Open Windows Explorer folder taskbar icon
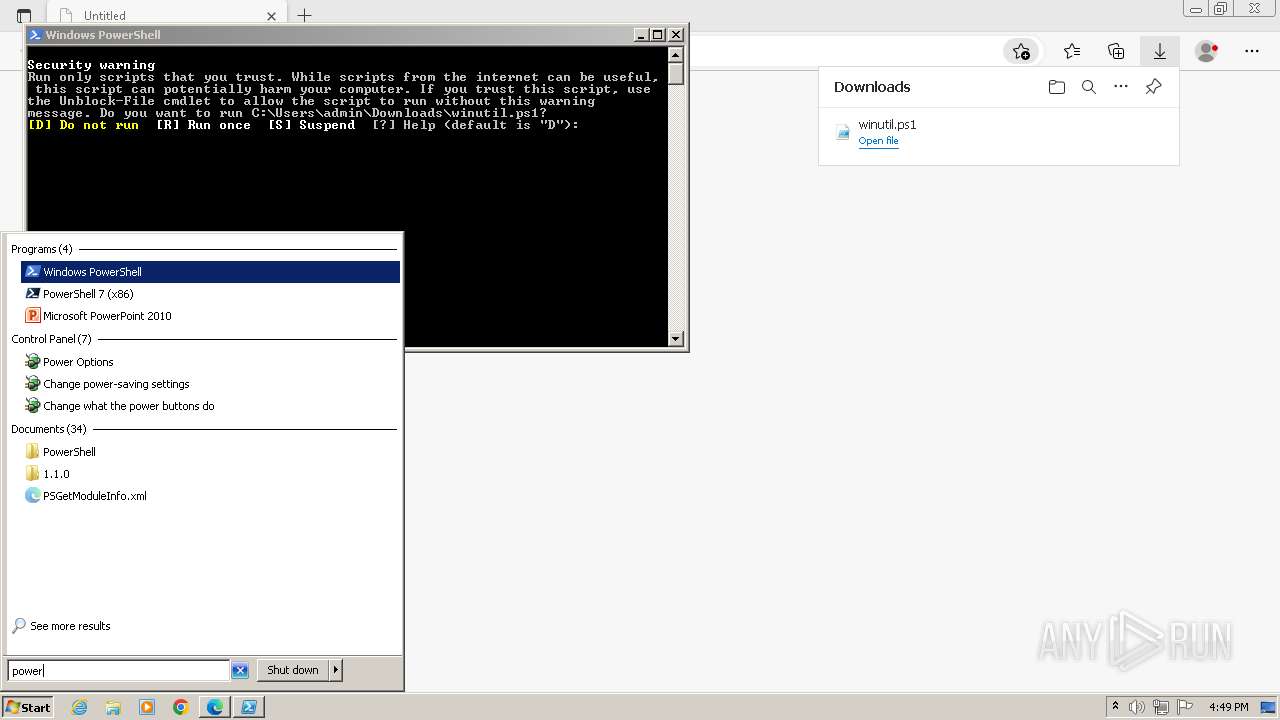 pos(113,707)
